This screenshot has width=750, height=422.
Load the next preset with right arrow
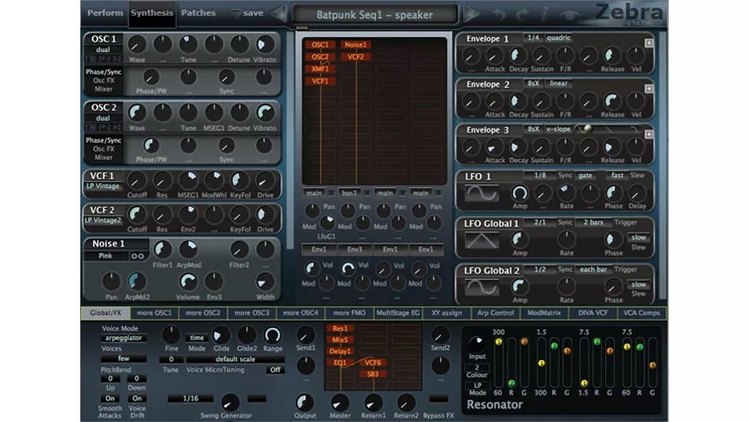[471, 13]
